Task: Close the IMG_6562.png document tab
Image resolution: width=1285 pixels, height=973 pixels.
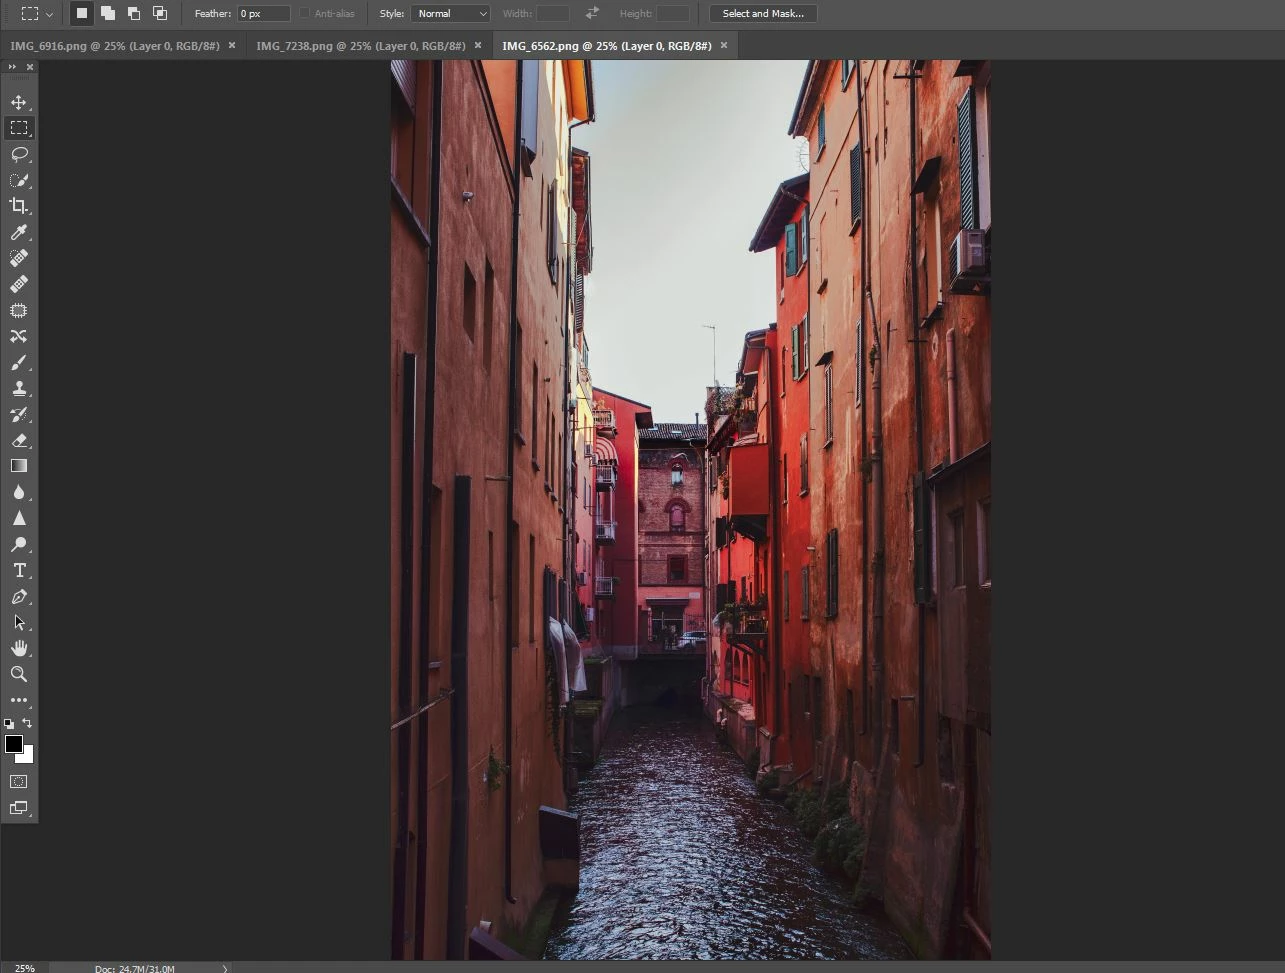Action: (x=724, y=45)
